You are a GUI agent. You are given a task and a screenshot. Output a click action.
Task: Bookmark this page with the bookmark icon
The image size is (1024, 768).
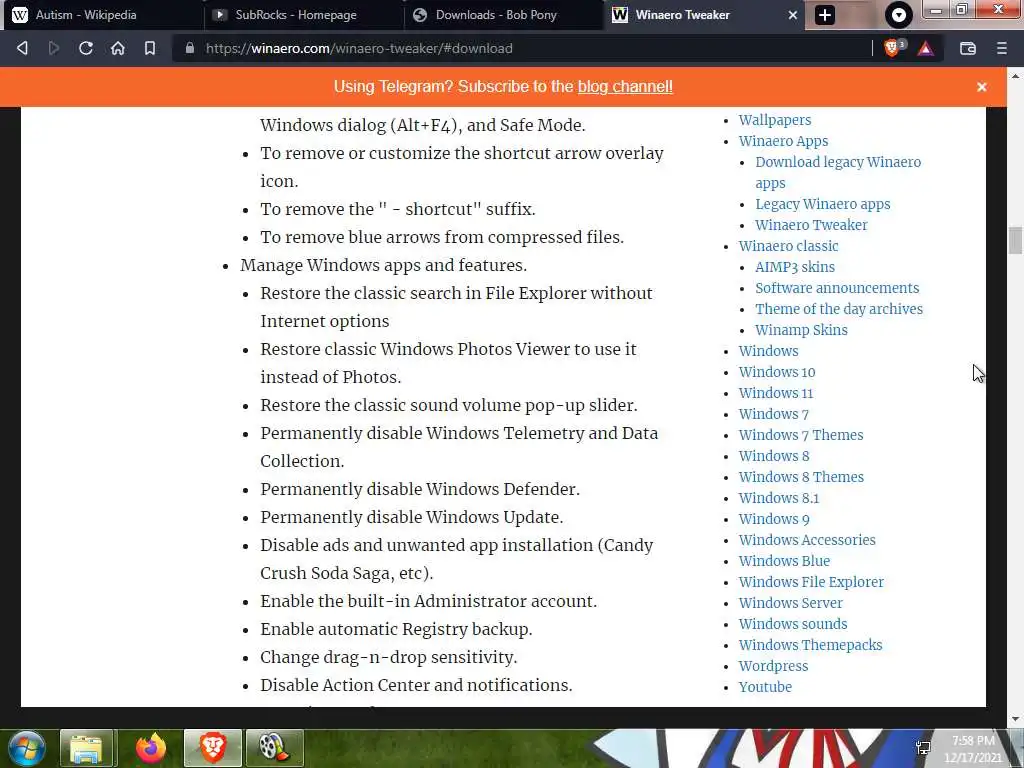[x=150, y=48]
